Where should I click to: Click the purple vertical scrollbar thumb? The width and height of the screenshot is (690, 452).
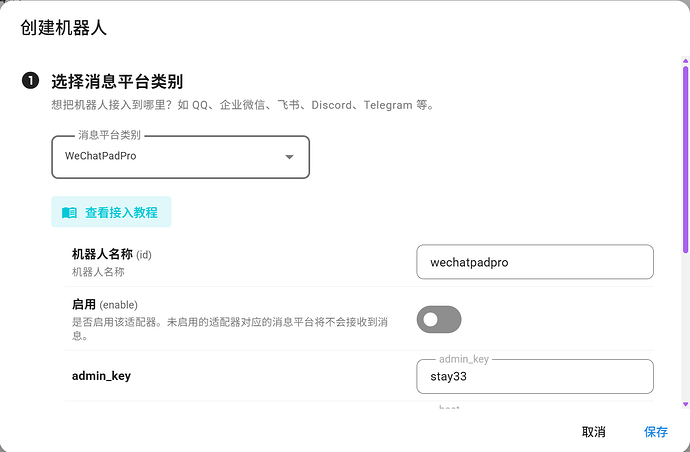[685, 159]
